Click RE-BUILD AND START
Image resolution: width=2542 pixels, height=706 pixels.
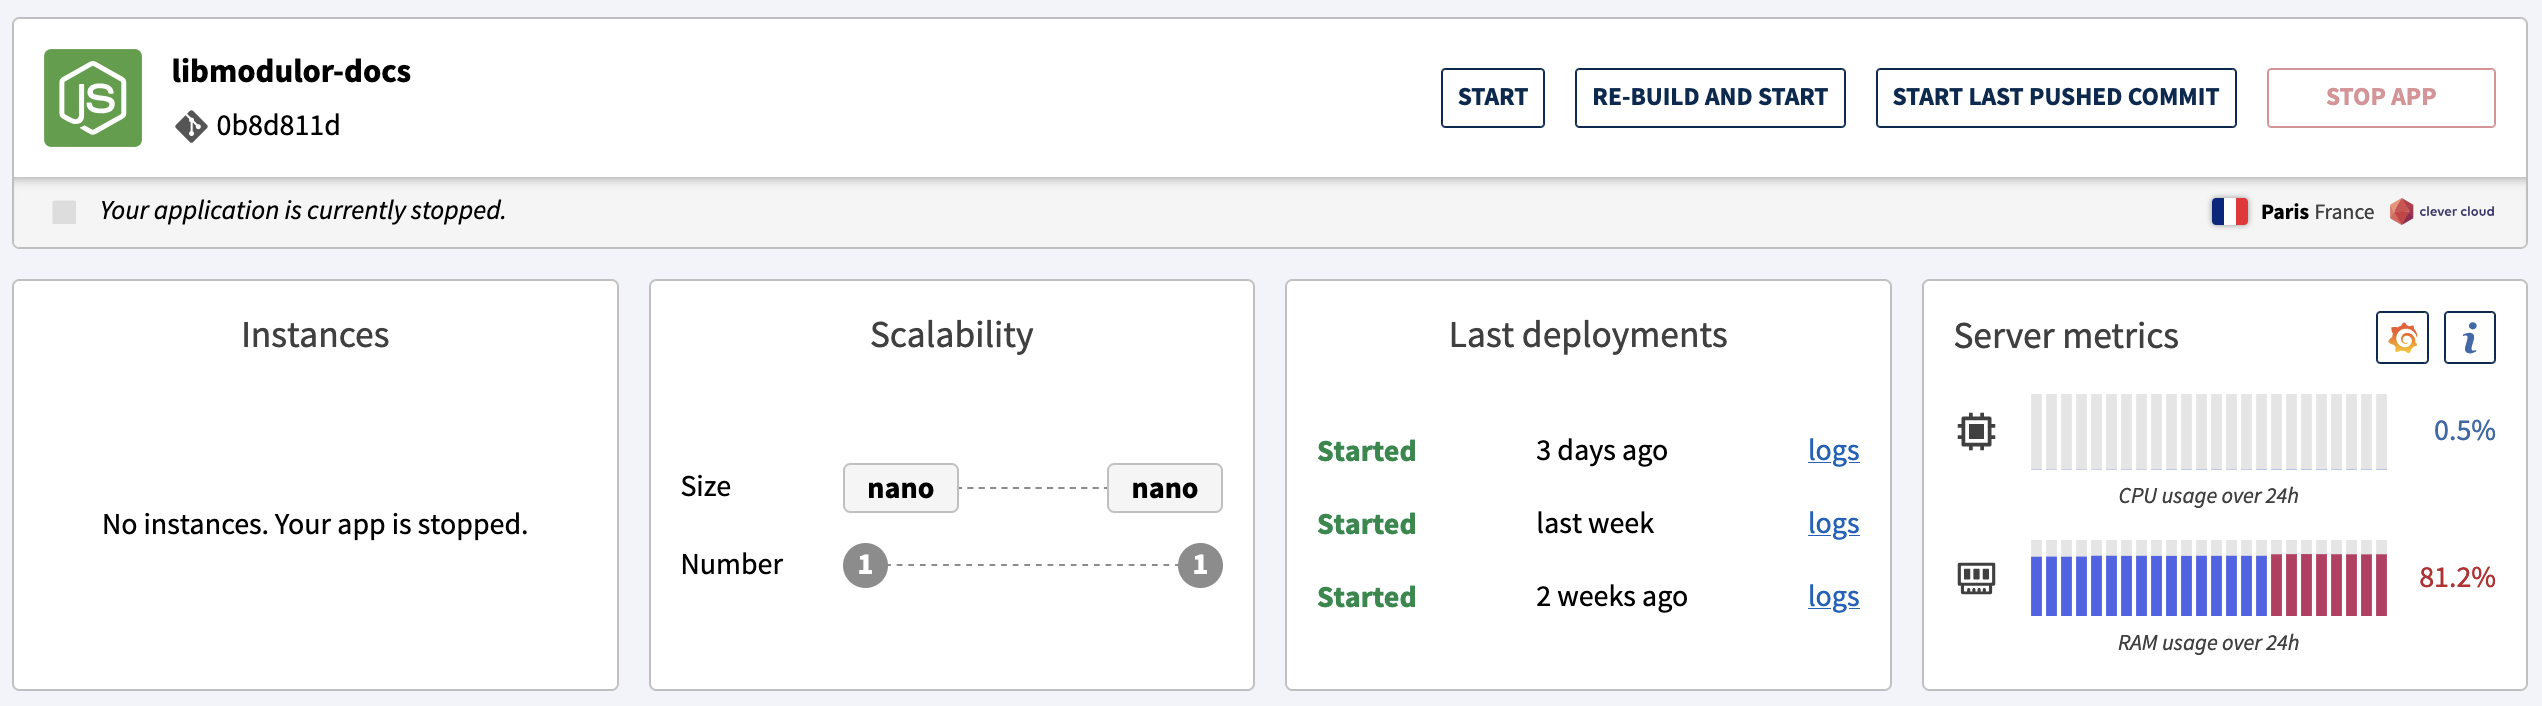1710,98
